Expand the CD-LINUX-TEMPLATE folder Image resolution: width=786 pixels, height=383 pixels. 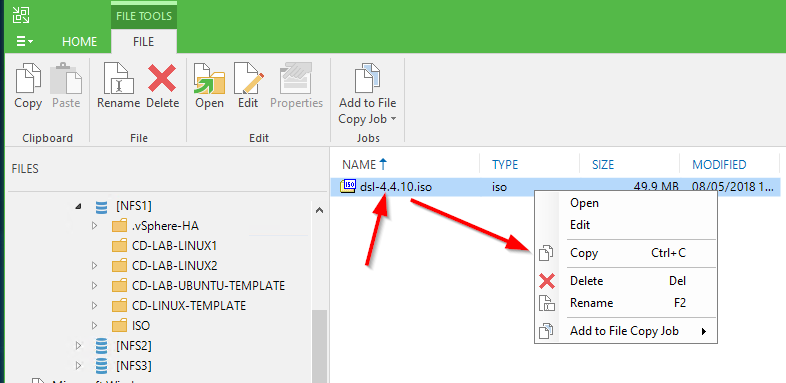[94, 305]
